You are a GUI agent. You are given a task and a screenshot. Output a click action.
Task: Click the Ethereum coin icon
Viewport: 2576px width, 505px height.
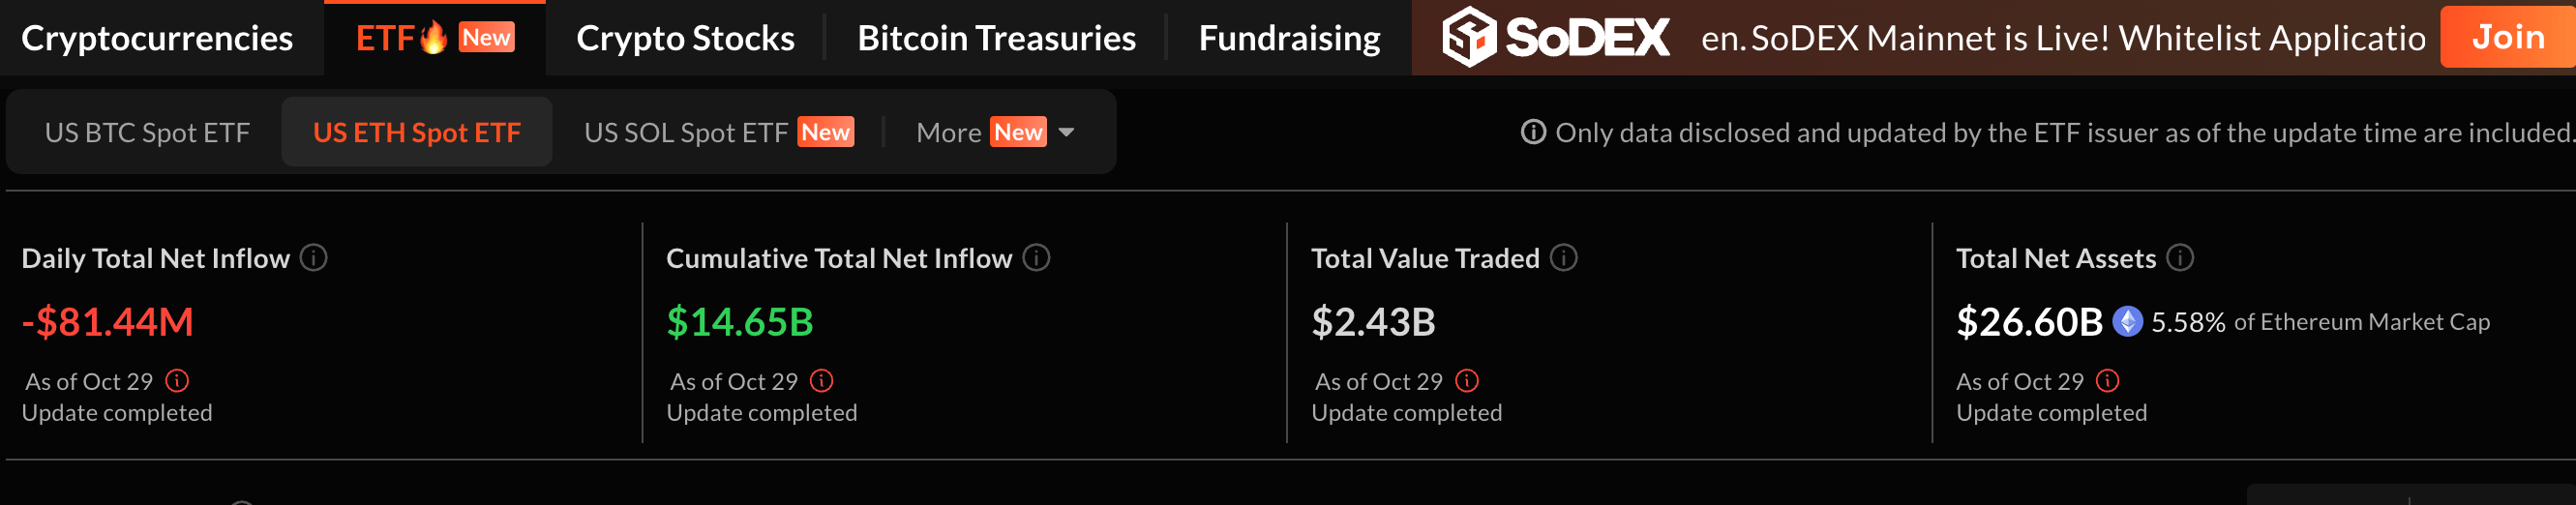pos(2127,322)
